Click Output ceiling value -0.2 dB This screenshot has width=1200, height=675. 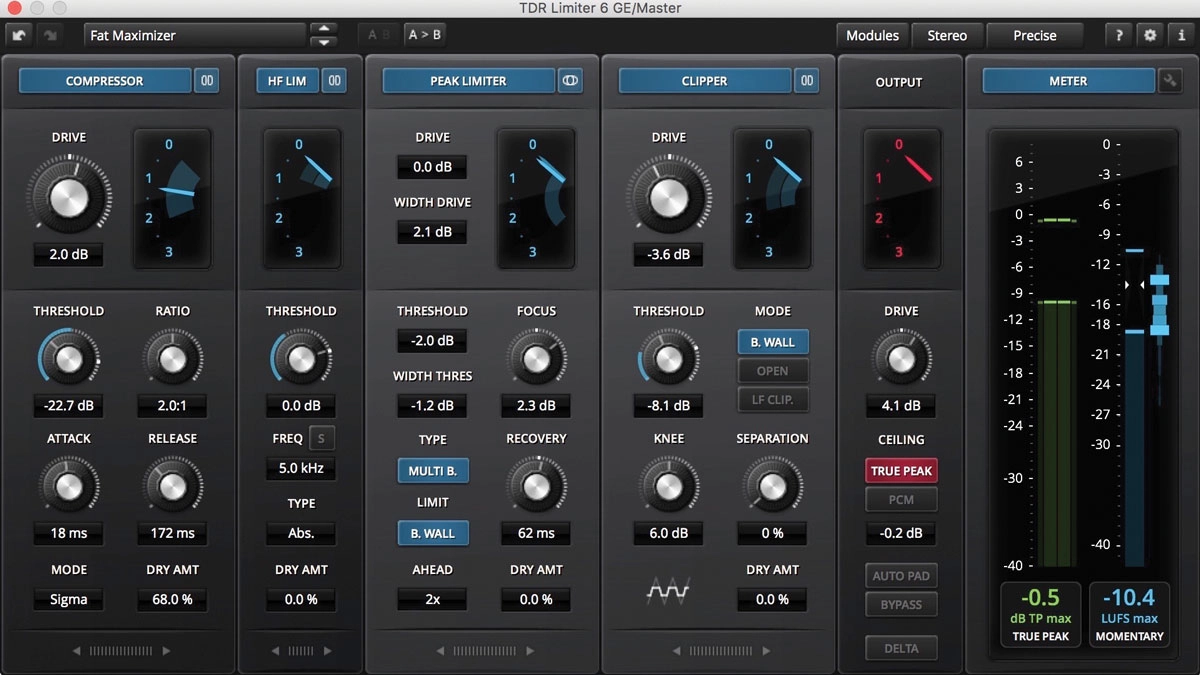point(902,533)
